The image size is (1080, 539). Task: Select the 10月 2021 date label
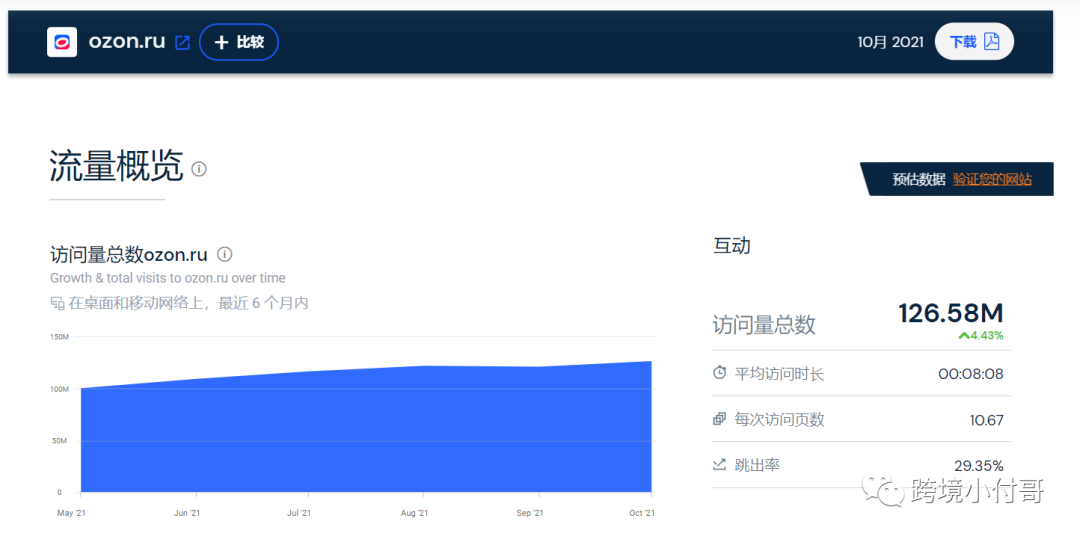pos(890,42)
